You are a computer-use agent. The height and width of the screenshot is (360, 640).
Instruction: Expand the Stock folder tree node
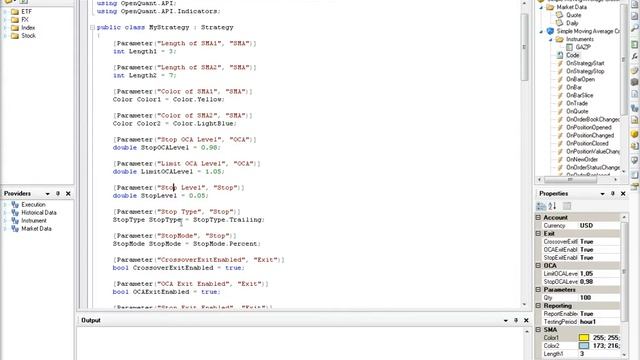5,36
